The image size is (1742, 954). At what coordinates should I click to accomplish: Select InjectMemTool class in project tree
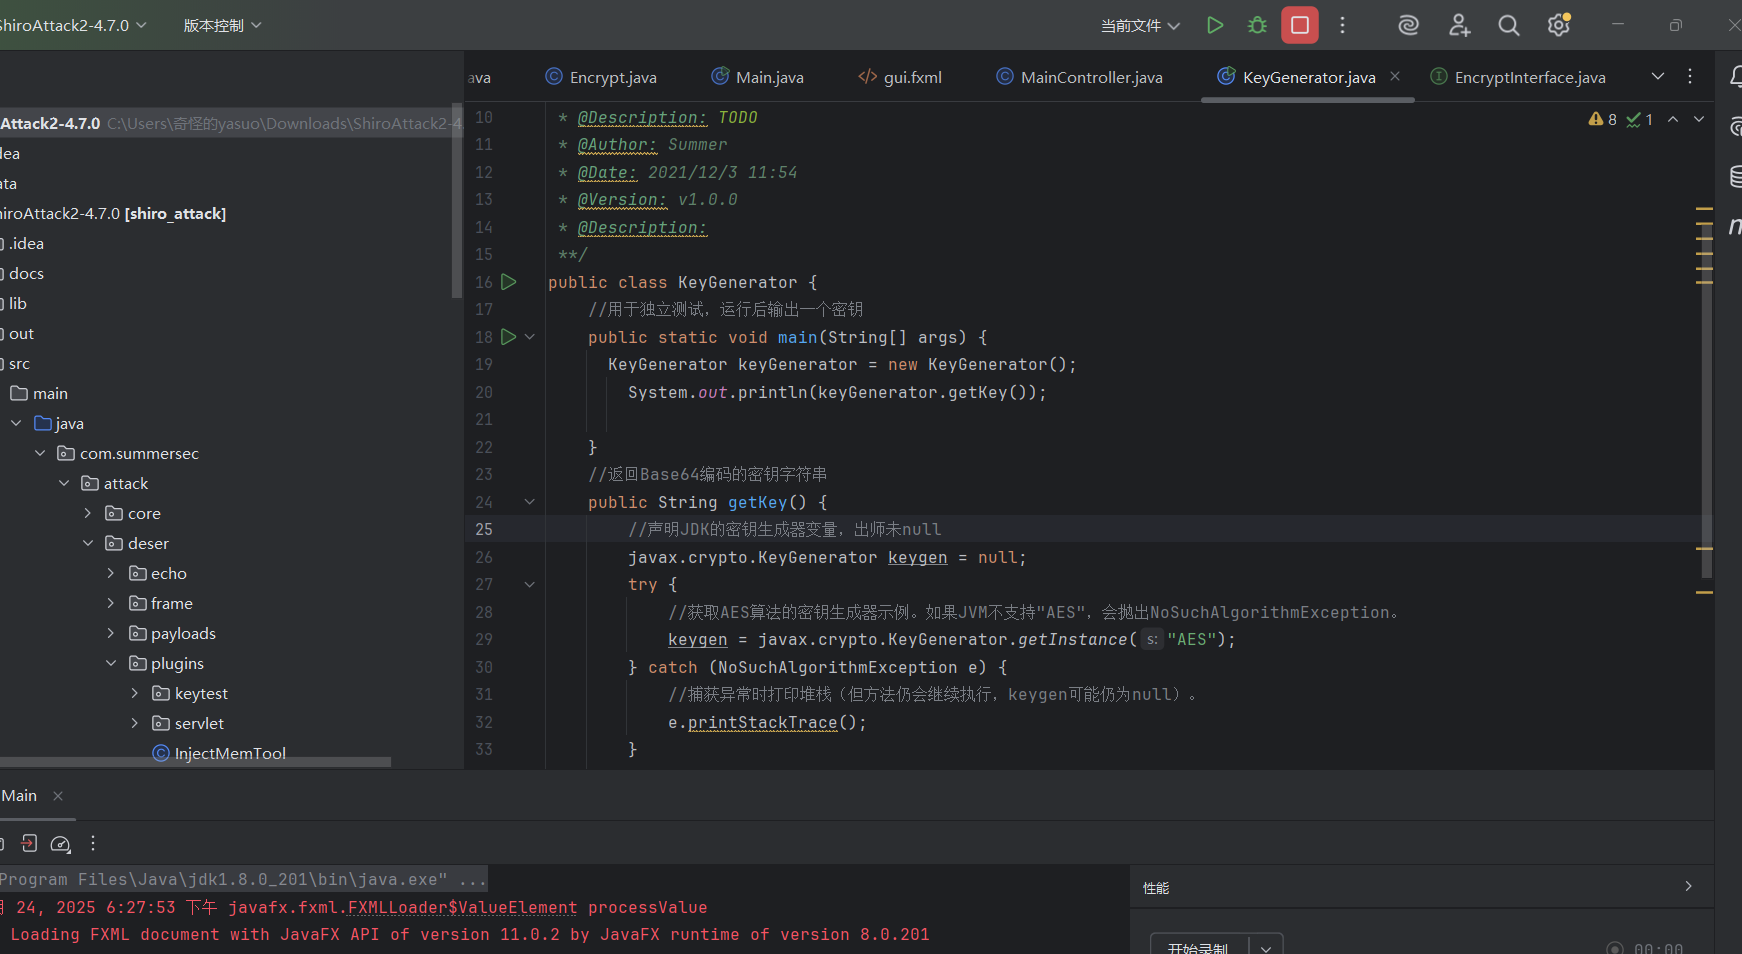point(229,753)
